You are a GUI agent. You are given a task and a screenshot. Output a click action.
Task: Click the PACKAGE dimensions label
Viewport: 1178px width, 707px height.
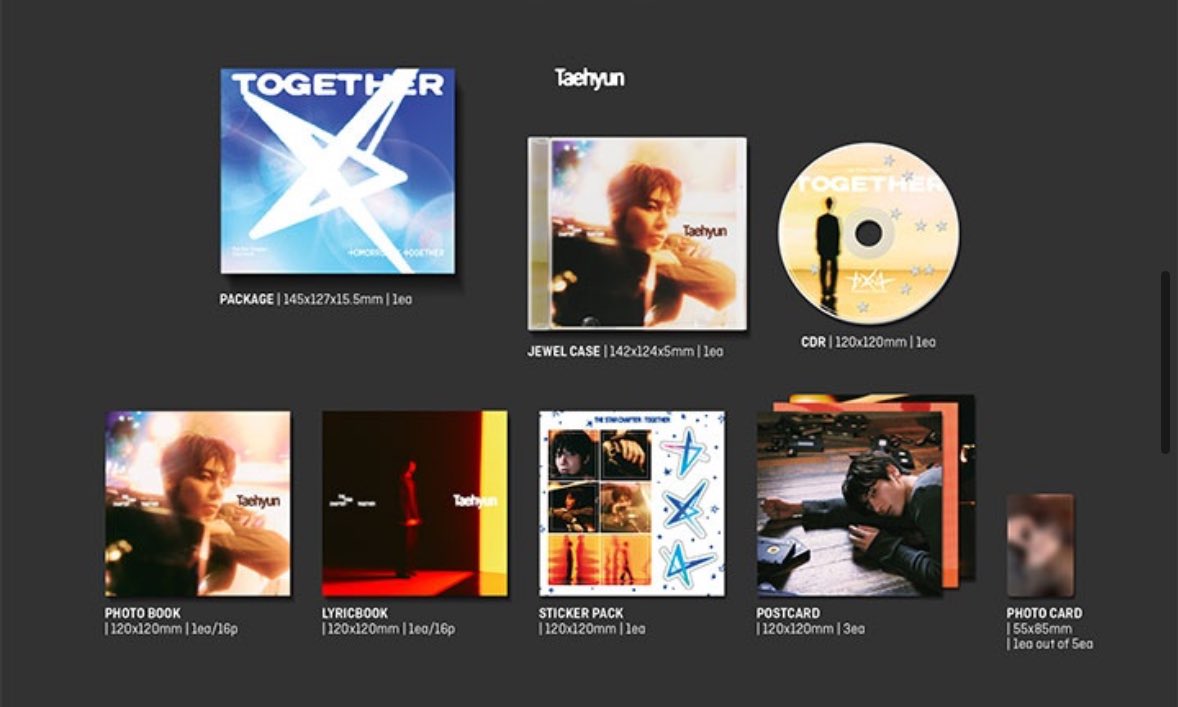(316, 299)
